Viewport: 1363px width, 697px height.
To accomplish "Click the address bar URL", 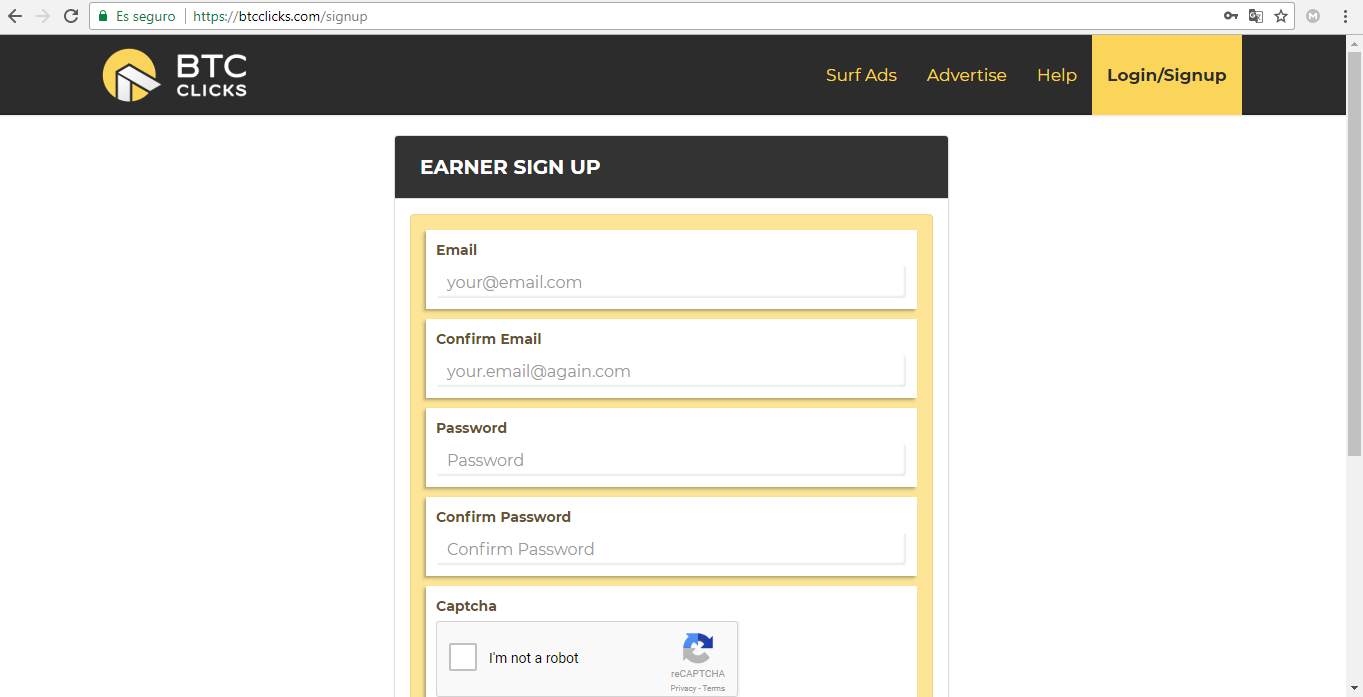I will 280,16.
